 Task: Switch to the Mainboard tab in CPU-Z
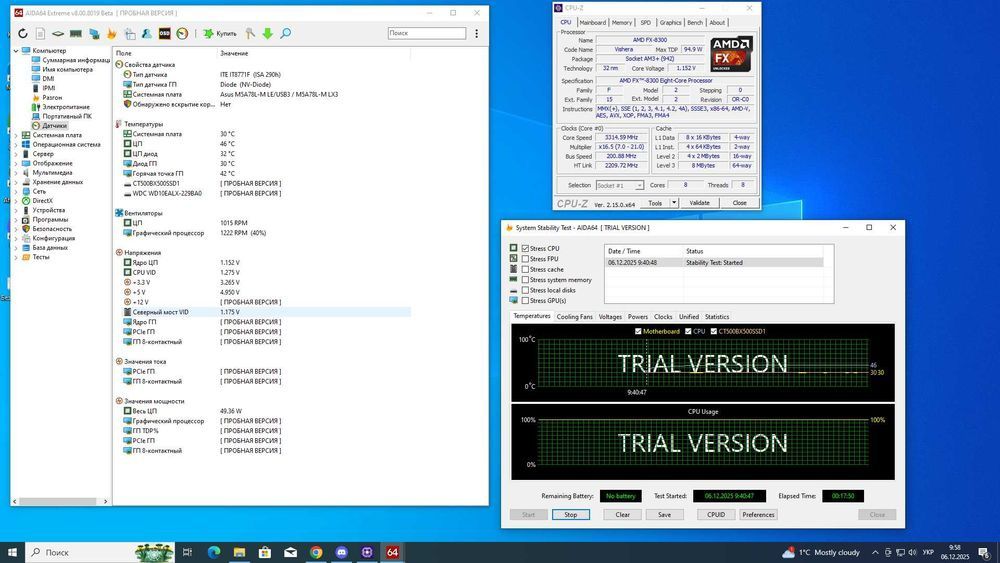pos(592,22)
